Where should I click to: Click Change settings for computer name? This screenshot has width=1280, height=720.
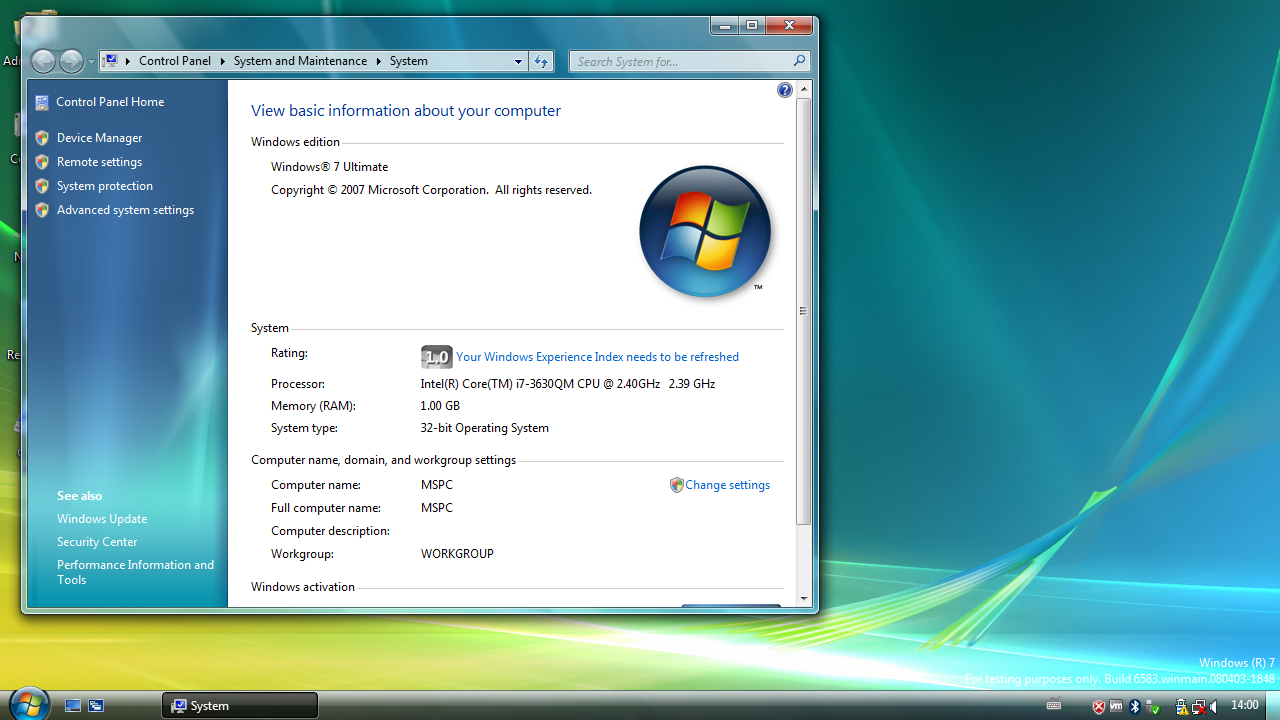coord(727,485)
